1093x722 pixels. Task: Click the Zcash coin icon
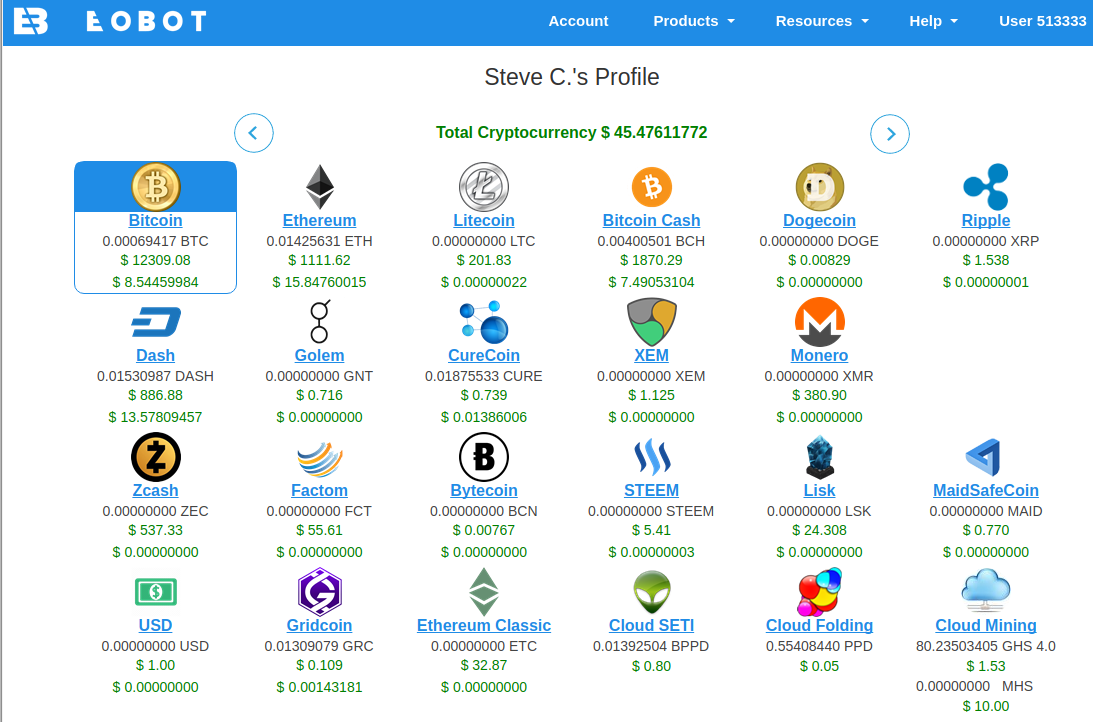point(155,457)
